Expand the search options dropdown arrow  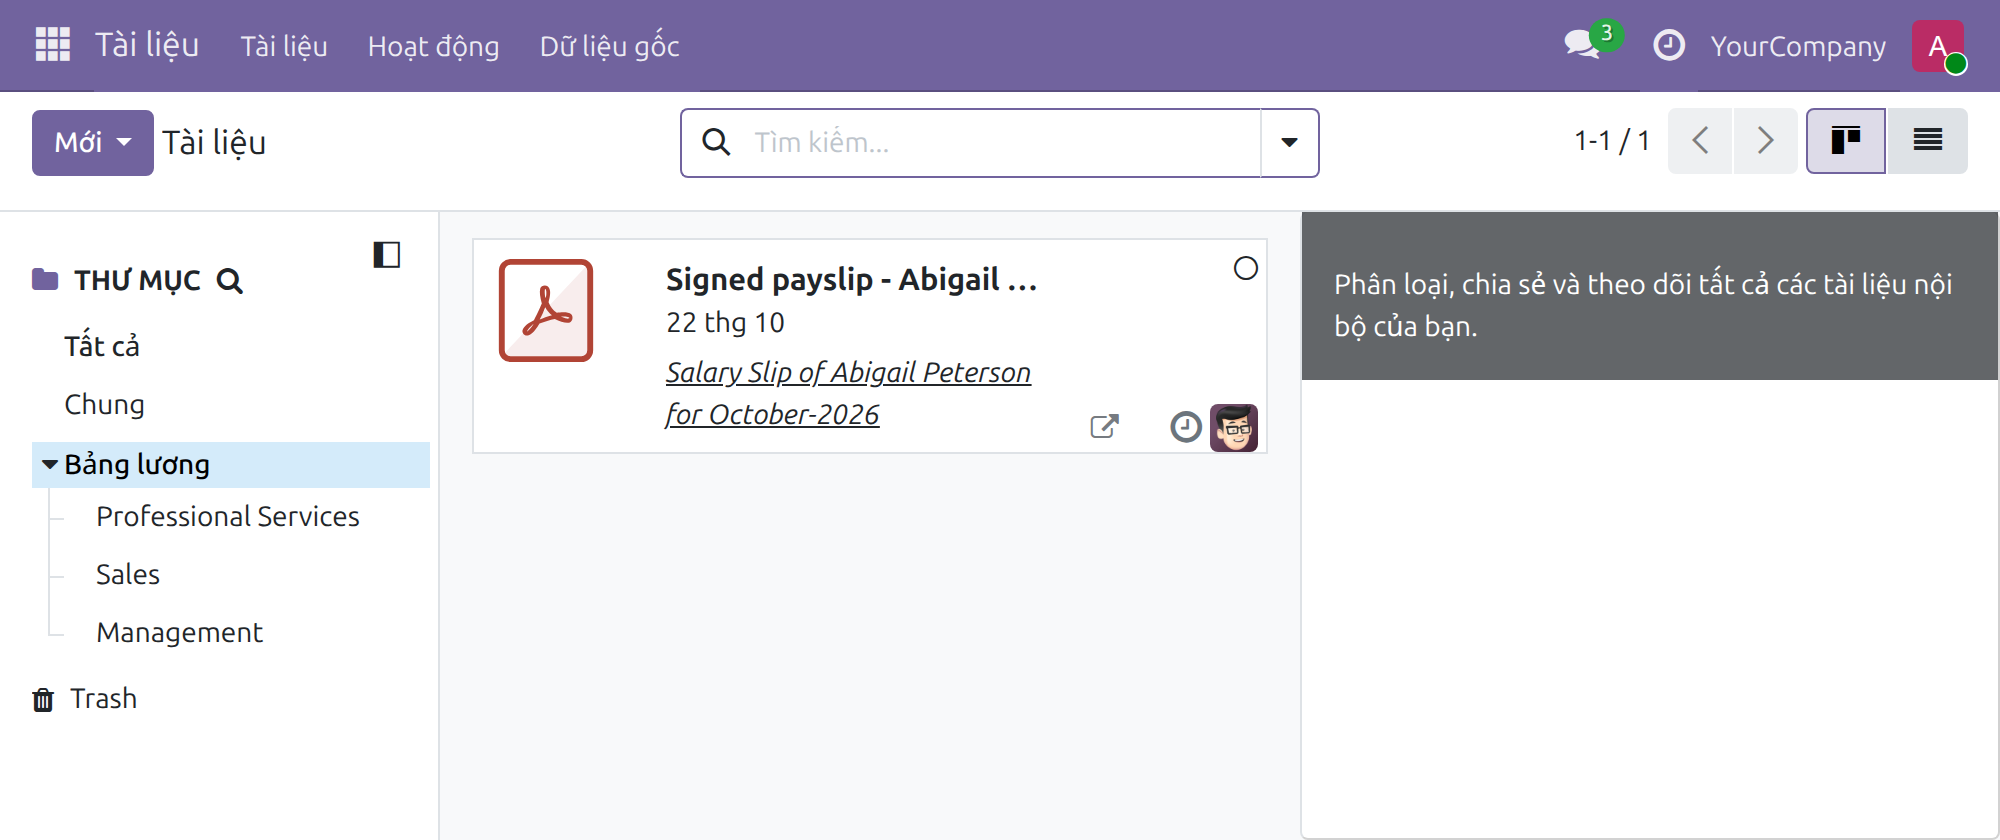pyautogui.click(x=1290, y=142)
